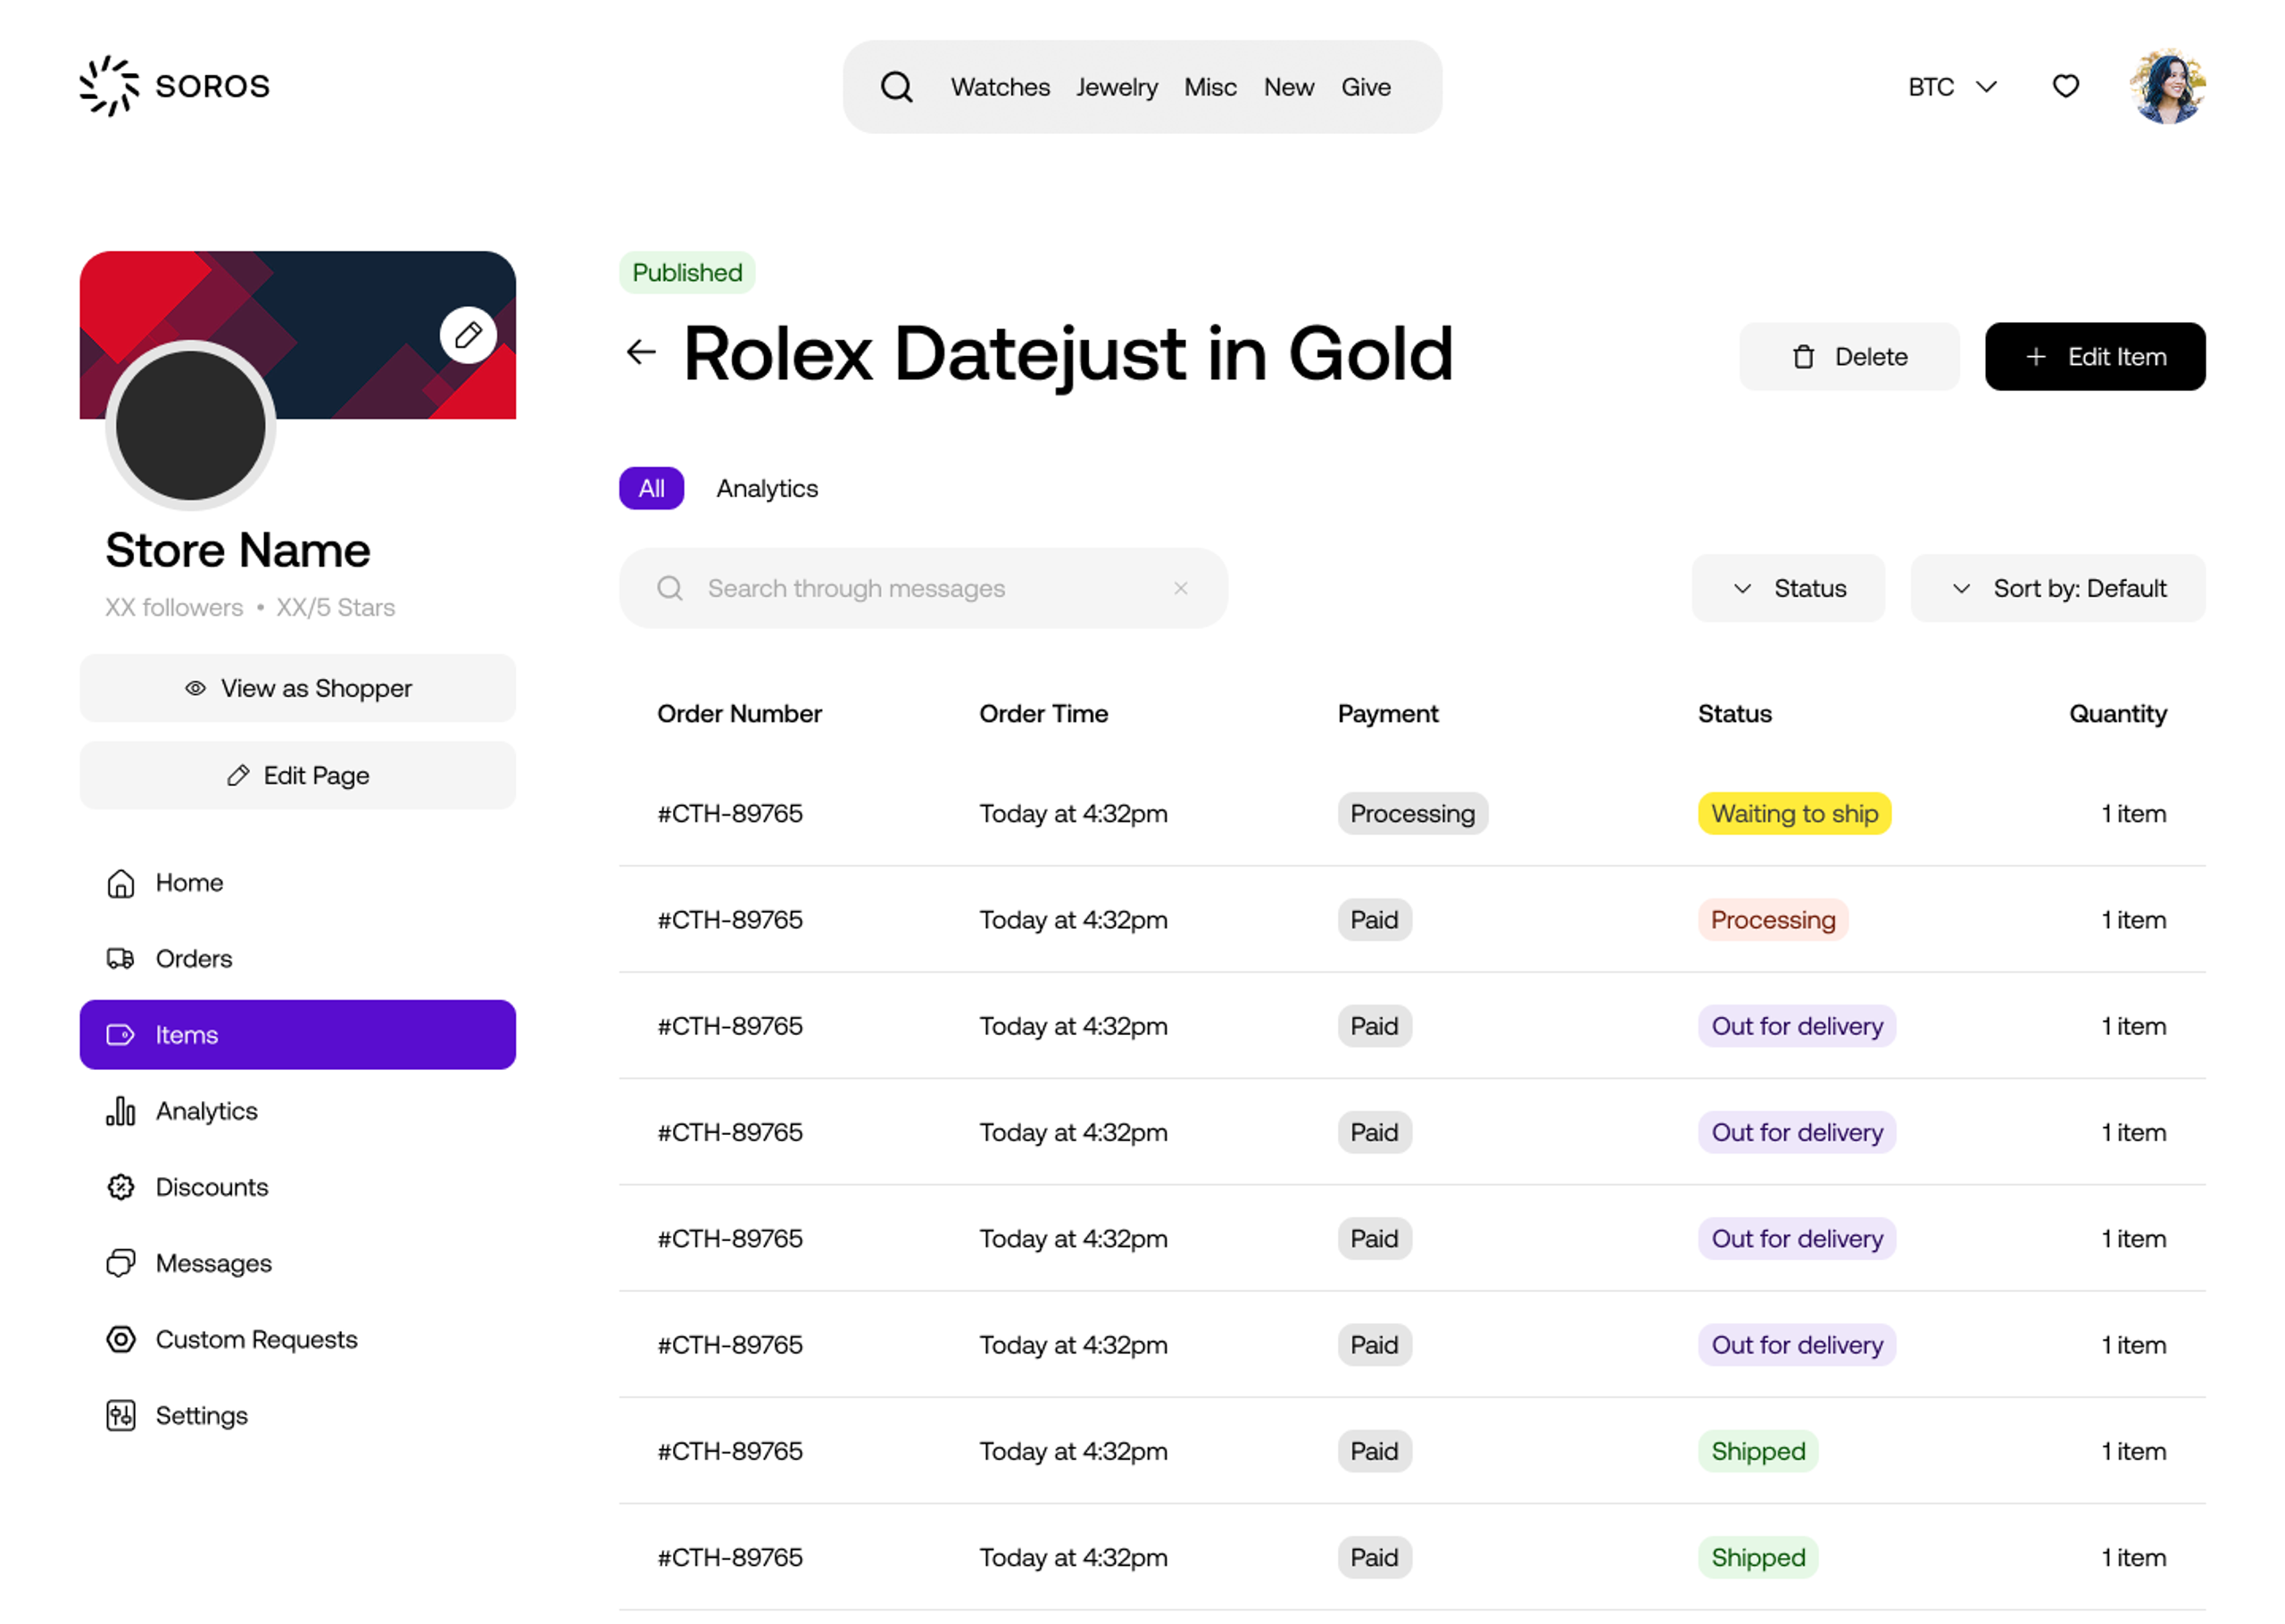Click the search magnifier in top bar
2285x1624 pixels.
897,87
